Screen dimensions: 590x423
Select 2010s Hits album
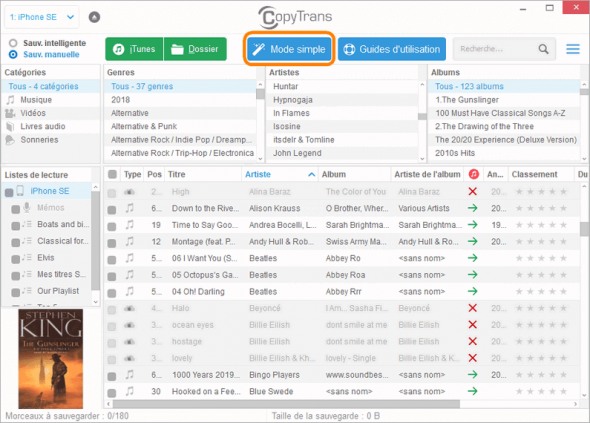[504, 153]
